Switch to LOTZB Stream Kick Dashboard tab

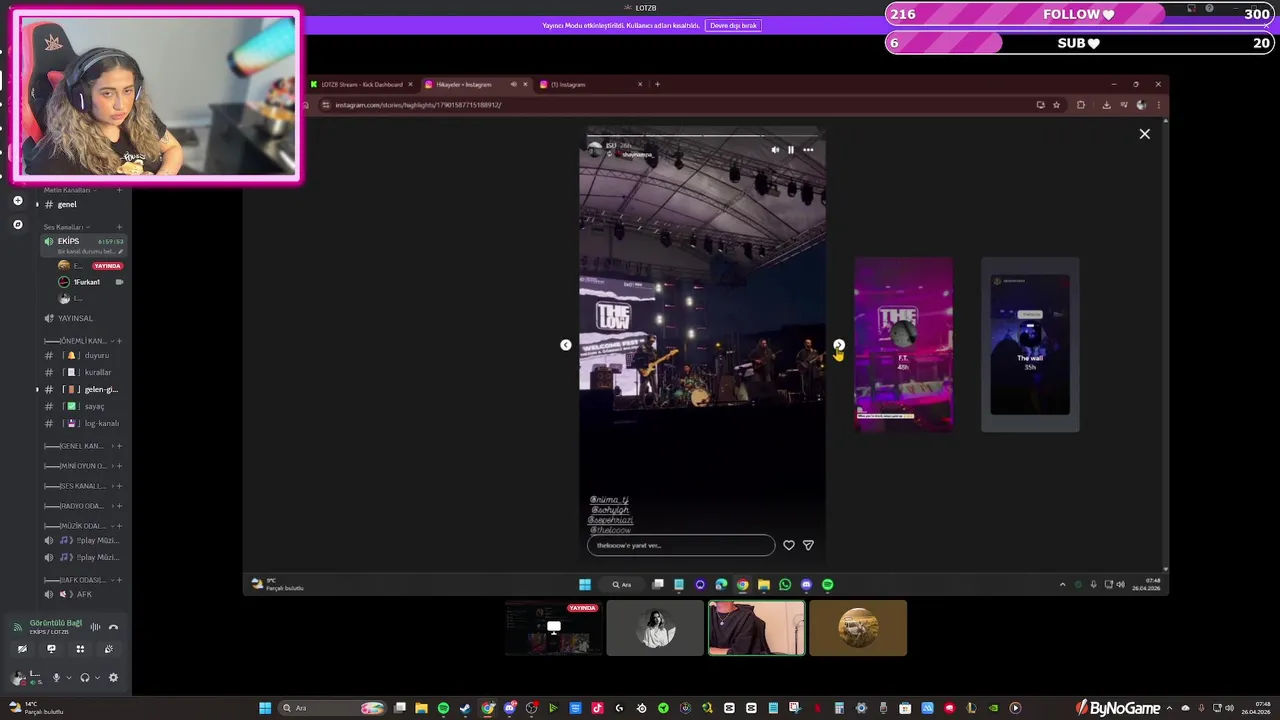pos(361,84)
